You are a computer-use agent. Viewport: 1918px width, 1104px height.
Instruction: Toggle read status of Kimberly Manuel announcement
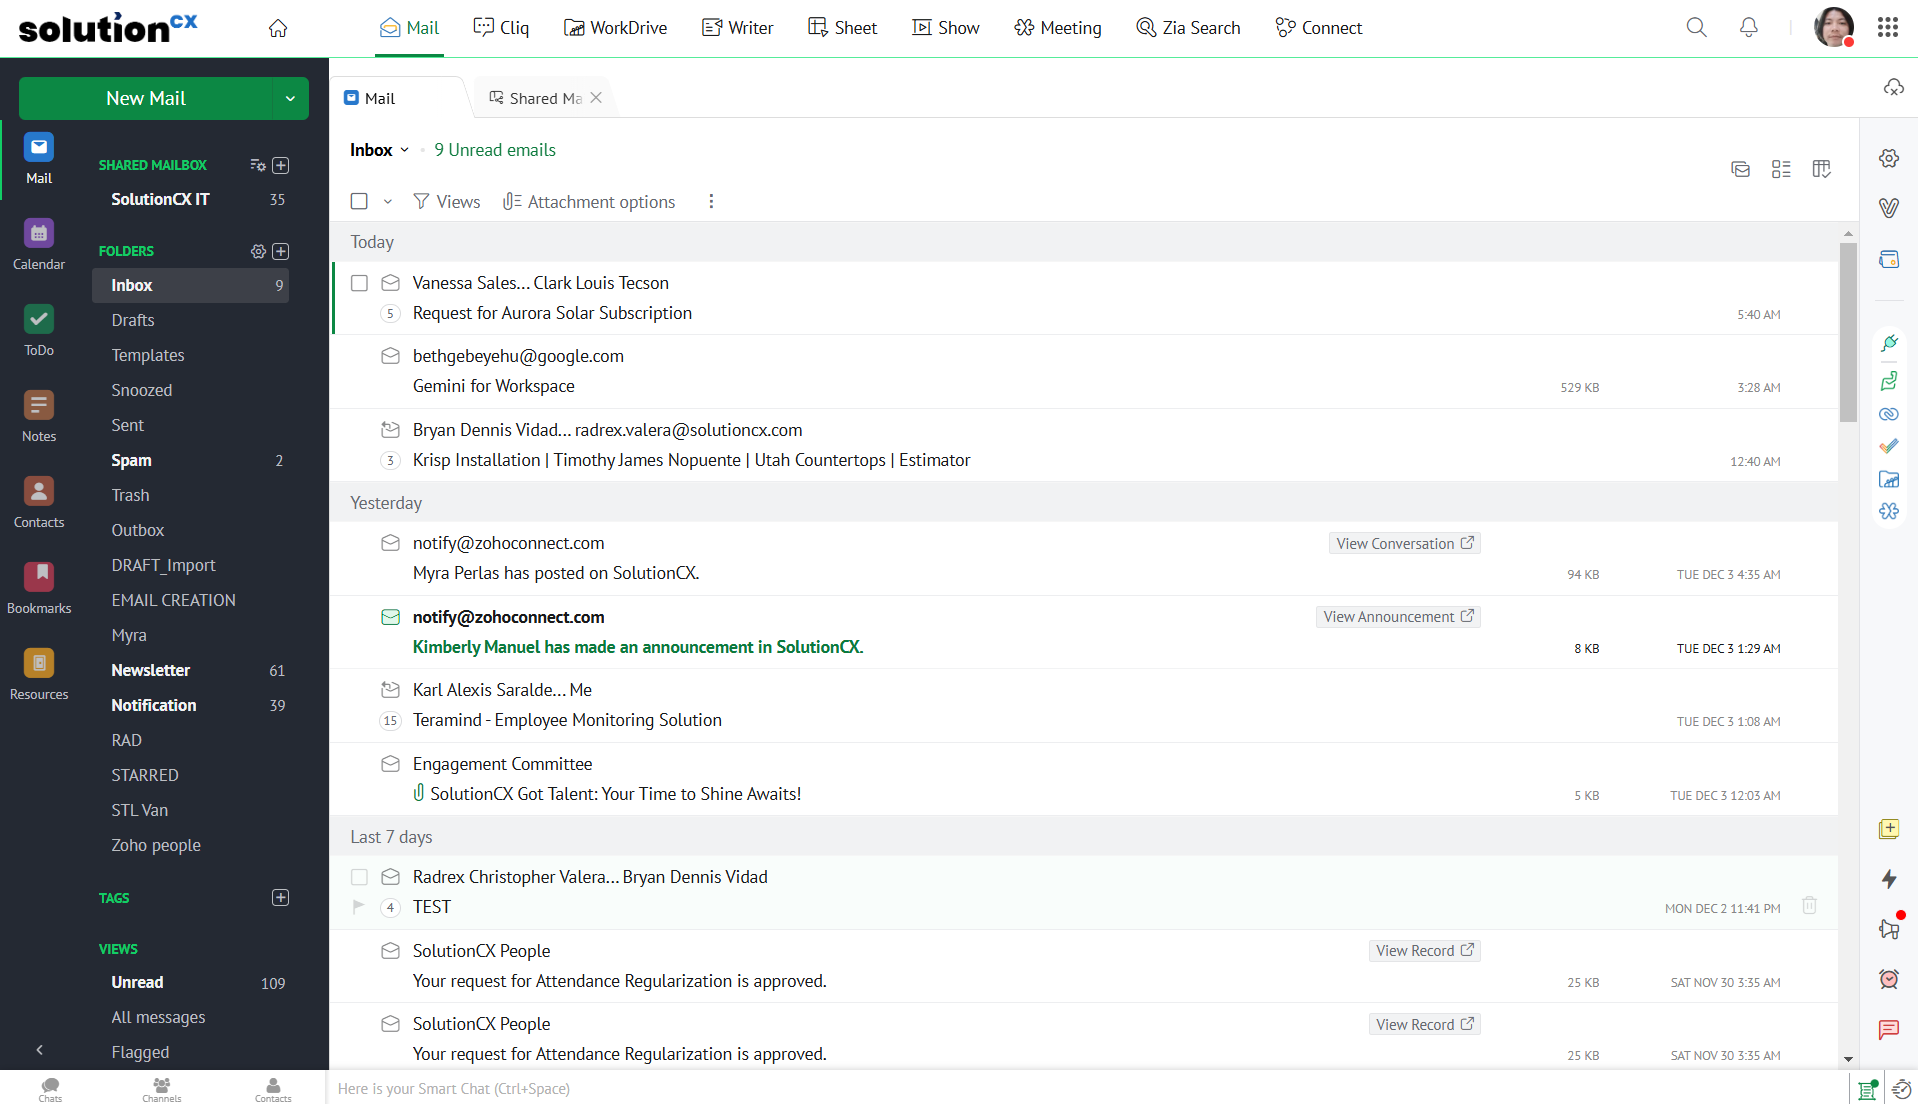(x=390, y=617)
